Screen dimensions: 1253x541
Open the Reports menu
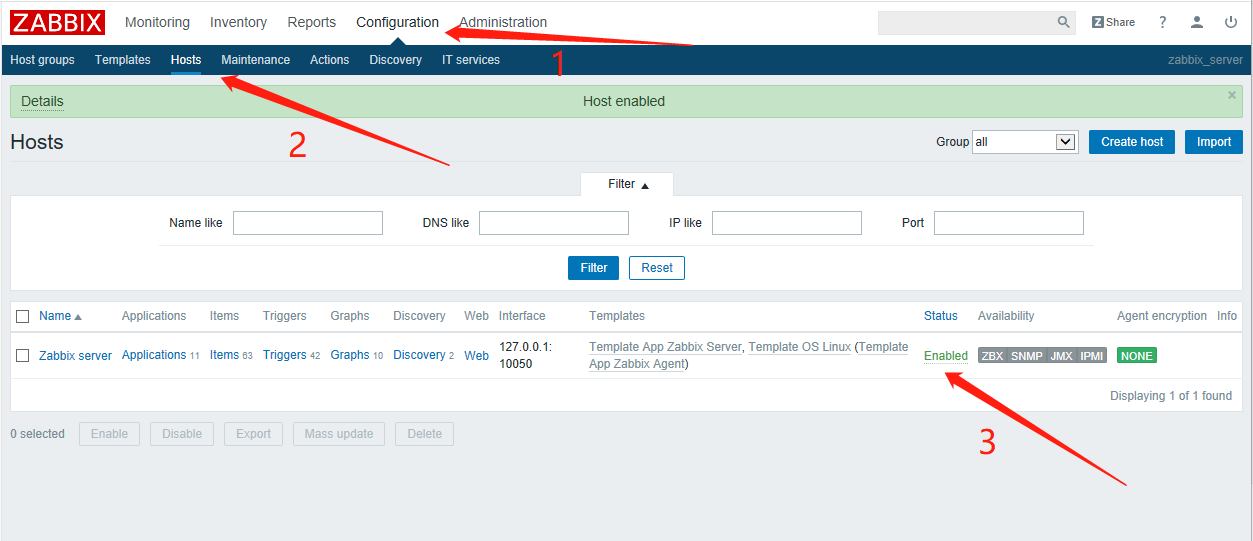311,22
